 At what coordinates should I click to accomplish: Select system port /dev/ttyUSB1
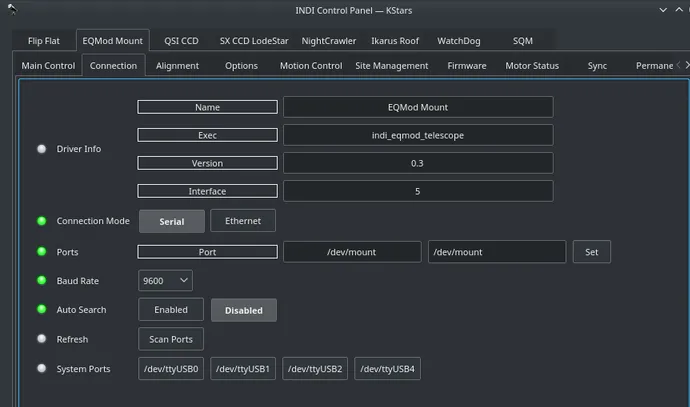click(243, 369)
